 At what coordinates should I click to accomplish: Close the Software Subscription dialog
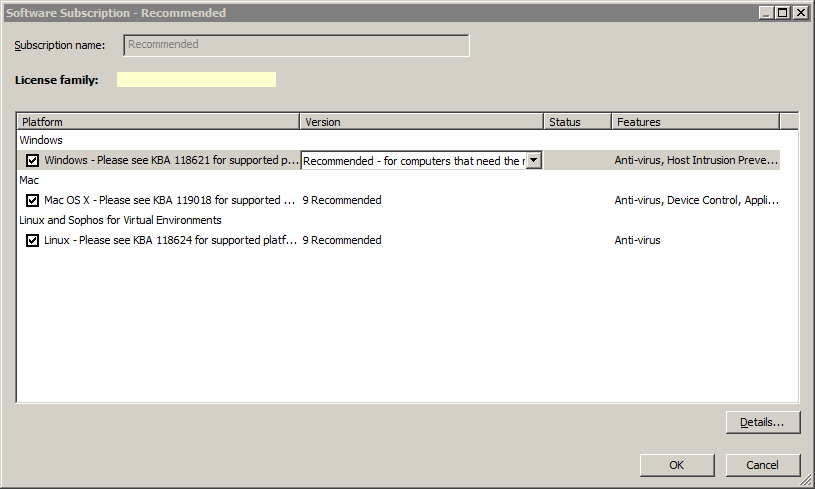click(x=800, y=13)
